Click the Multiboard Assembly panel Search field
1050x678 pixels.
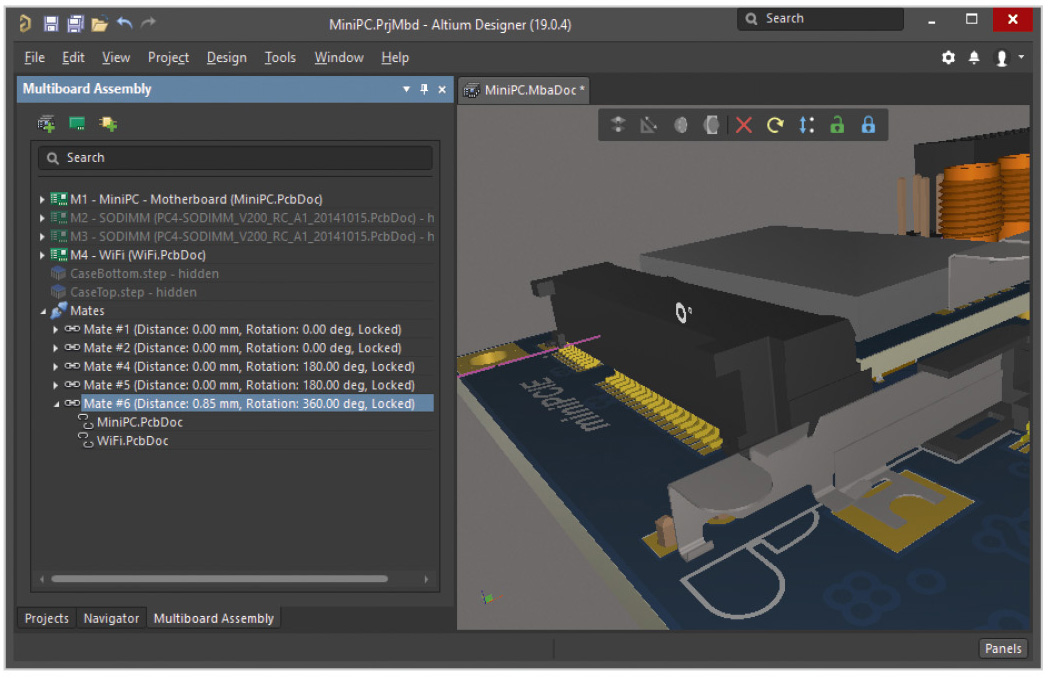[236, 158]
